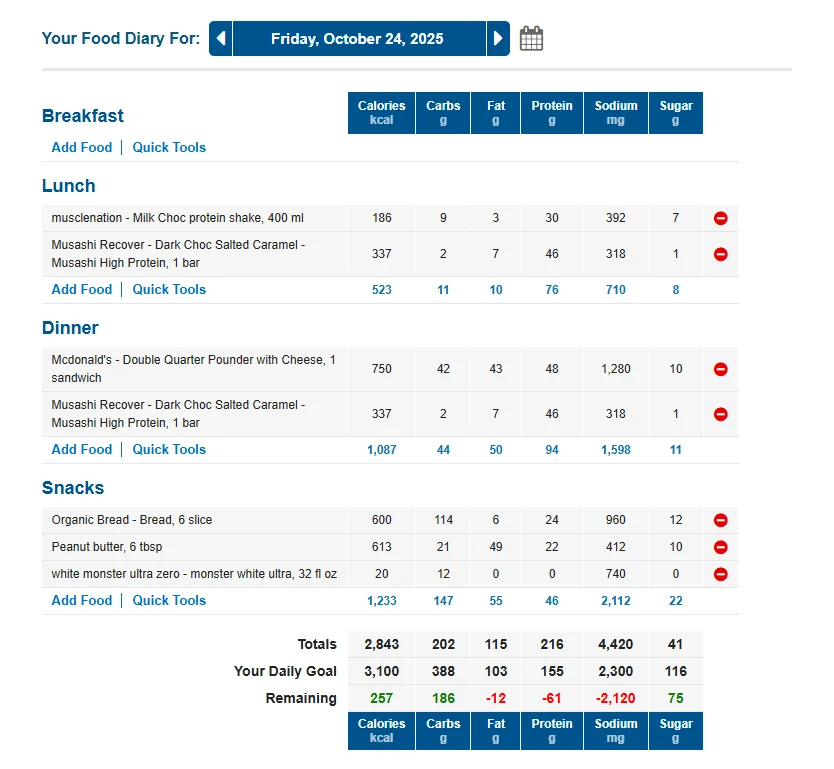
Task: Open Dinner Quick Tools
Action: click(169, 449)
